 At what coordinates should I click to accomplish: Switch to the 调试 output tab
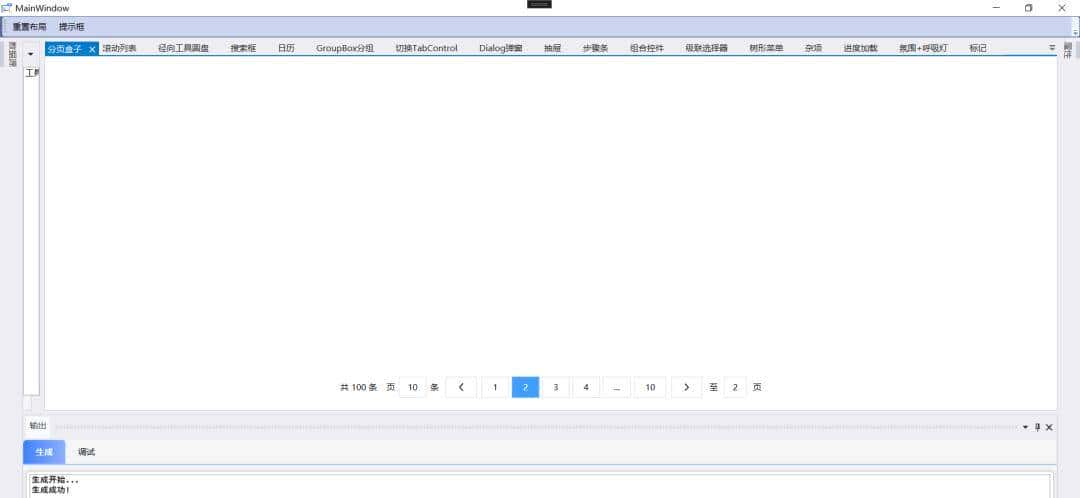click(87, 452)
